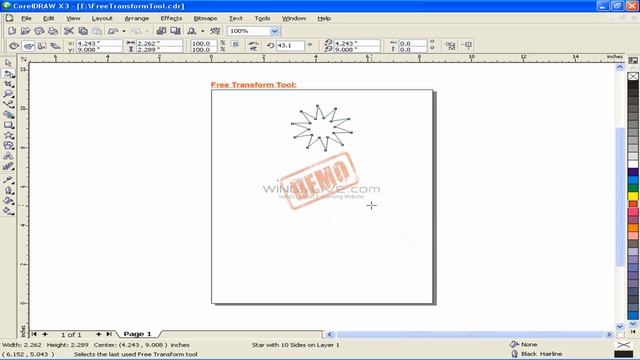The height and width of the screenshot is (360, 640).
Task: Open the zoom level 100% dropdown
Action: (275, 31)
